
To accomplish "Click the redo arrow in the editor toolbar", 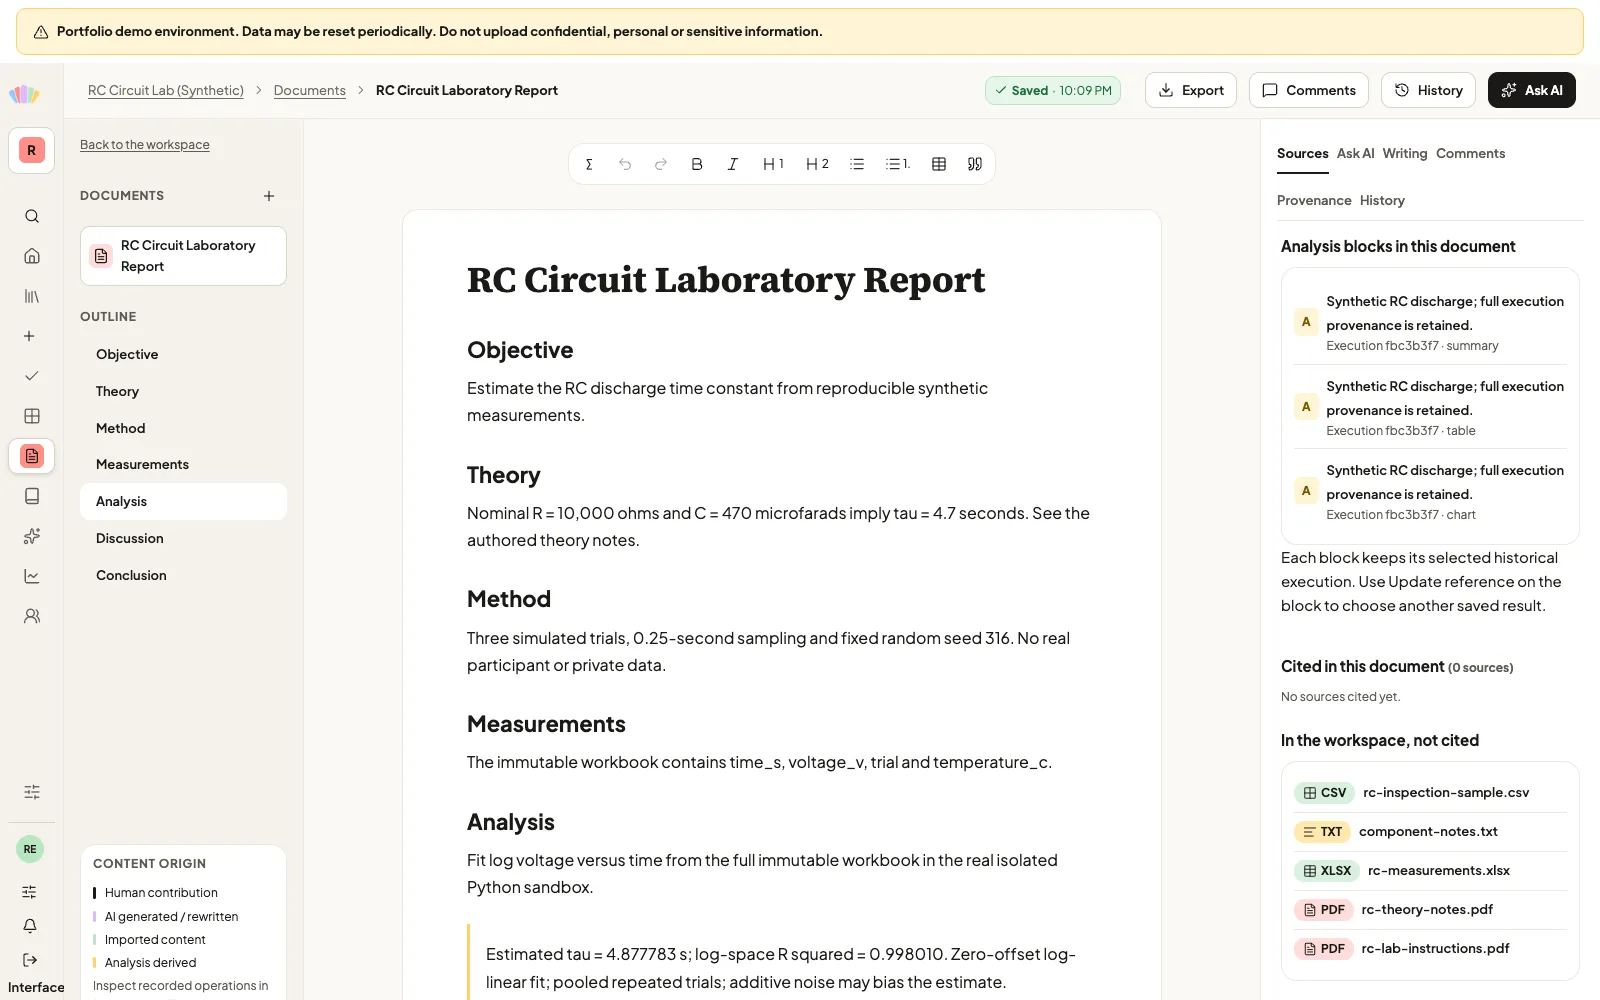I will pyautogui.click(x=661, y=164).
